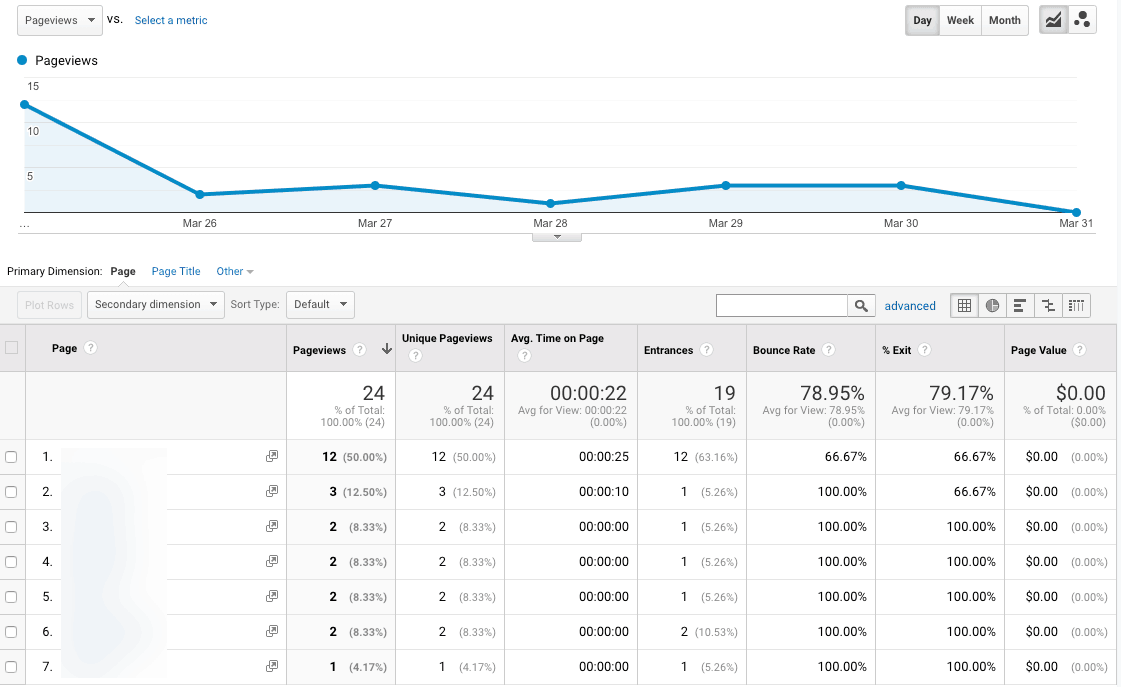Click the search magnifier icon

click(861, 306)
